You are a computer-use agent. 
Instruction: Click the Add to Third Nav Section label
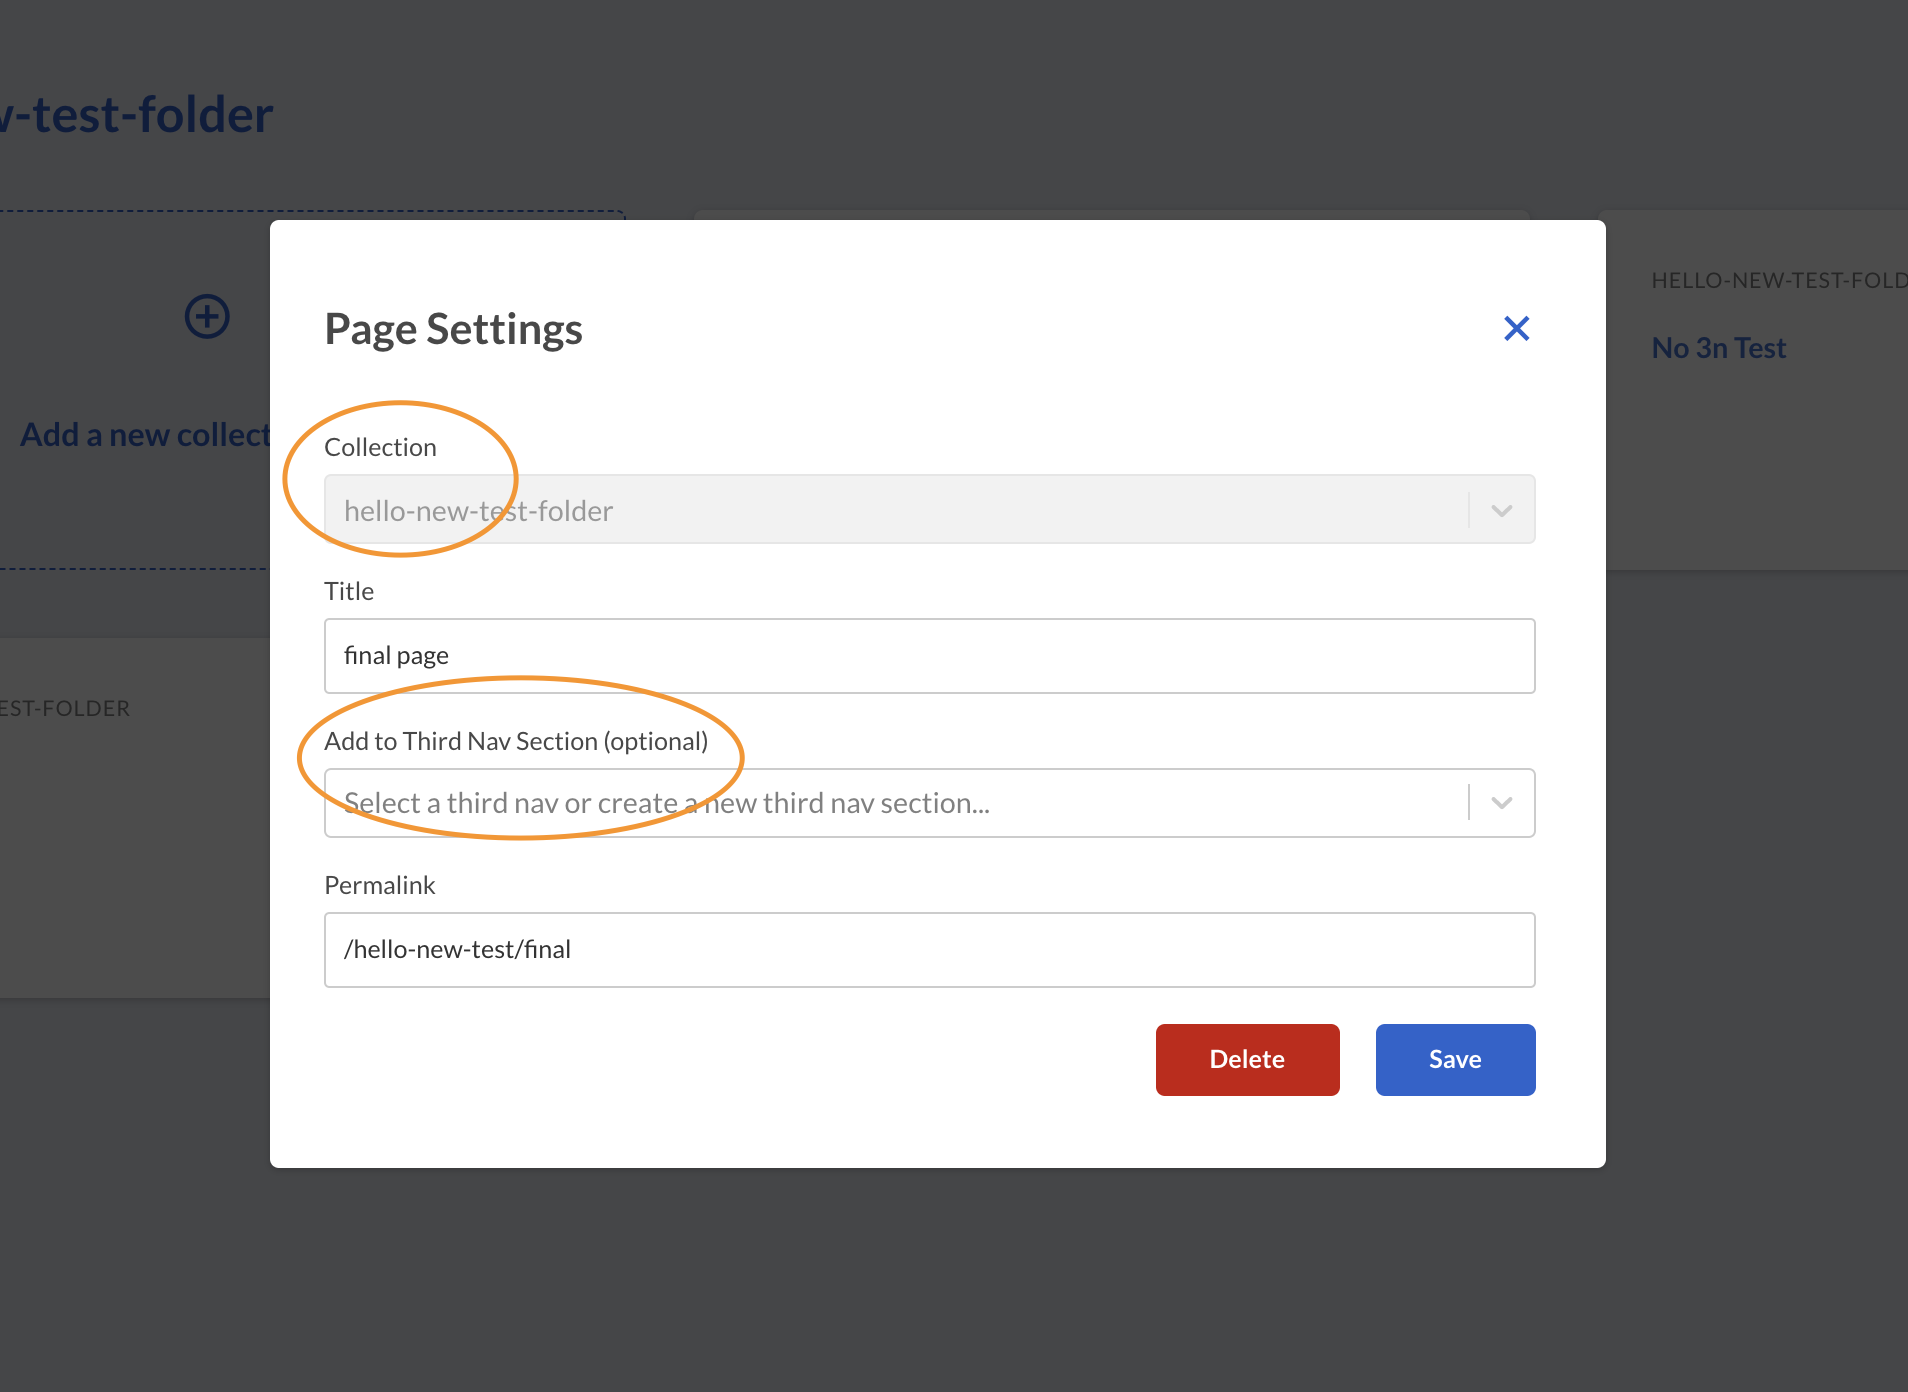click(x=515, y=741)
